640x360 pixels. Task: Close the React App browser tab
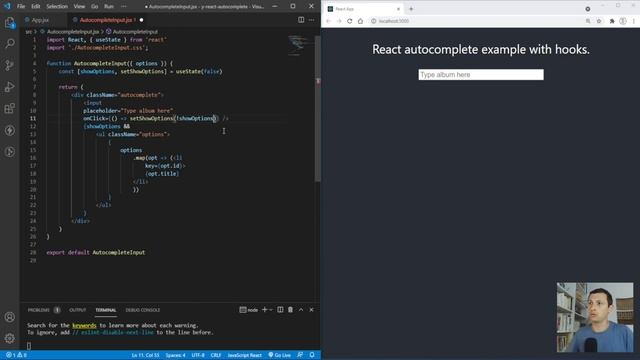[x=398, y=9]
